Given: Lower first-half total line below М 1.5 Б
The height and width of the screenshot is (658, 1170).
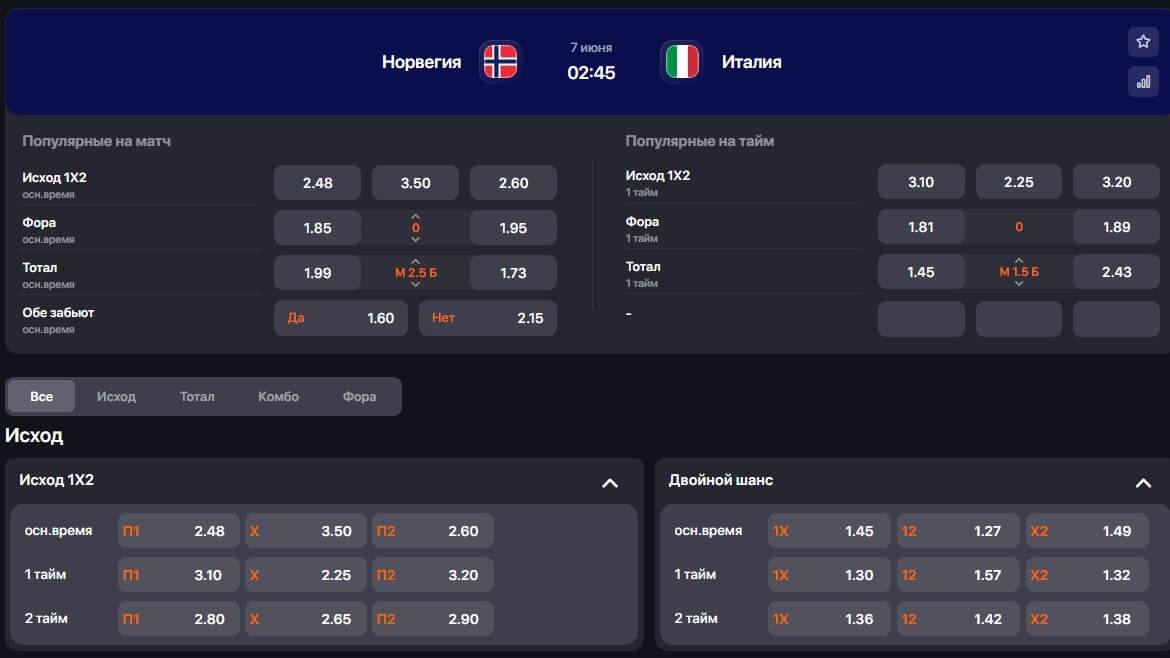Looking at the screenshot, I should pyautogui.click(x=1019, y=283).
